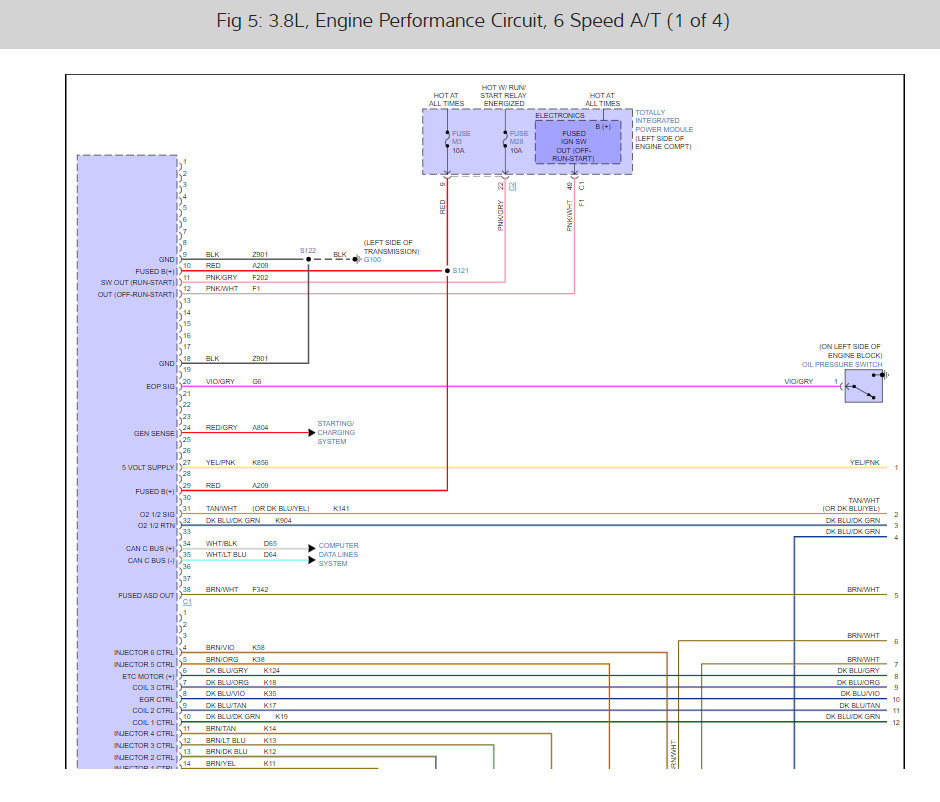Select the BRN/VIO K58 wire label
Screen dimensions: 940x802
pos(235,648)
